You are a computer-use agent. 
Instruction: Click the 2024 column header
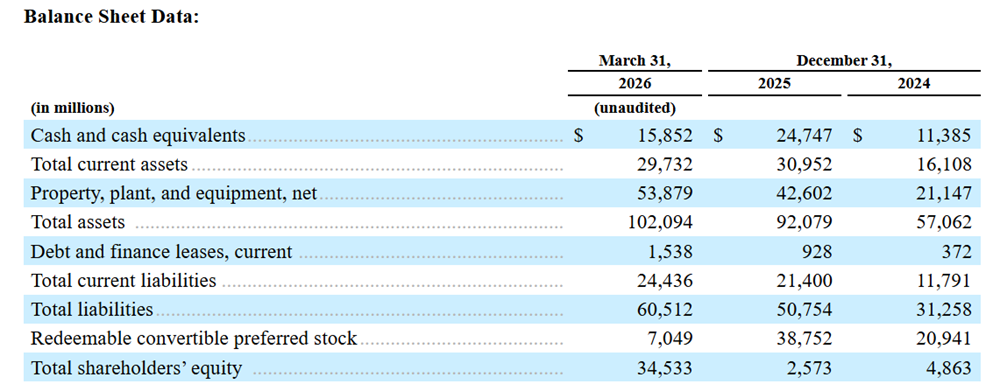(914, 84)
